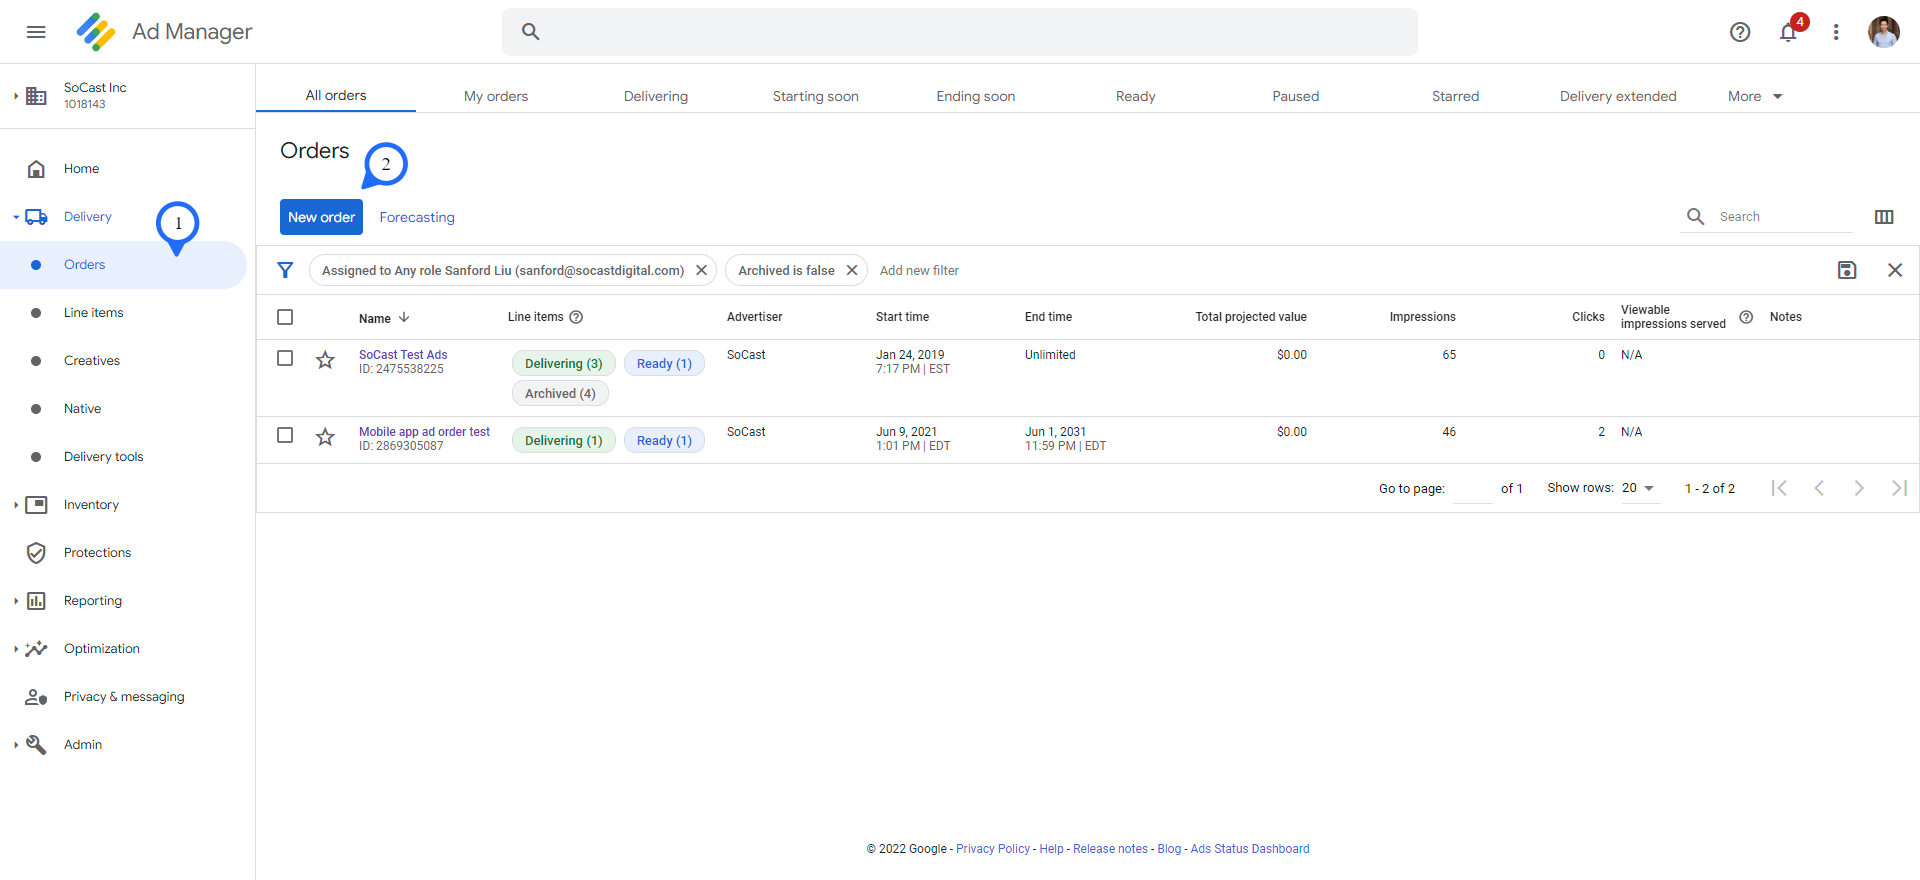
Task: Expand the Admin section arrow
Action: click(16, 745)
